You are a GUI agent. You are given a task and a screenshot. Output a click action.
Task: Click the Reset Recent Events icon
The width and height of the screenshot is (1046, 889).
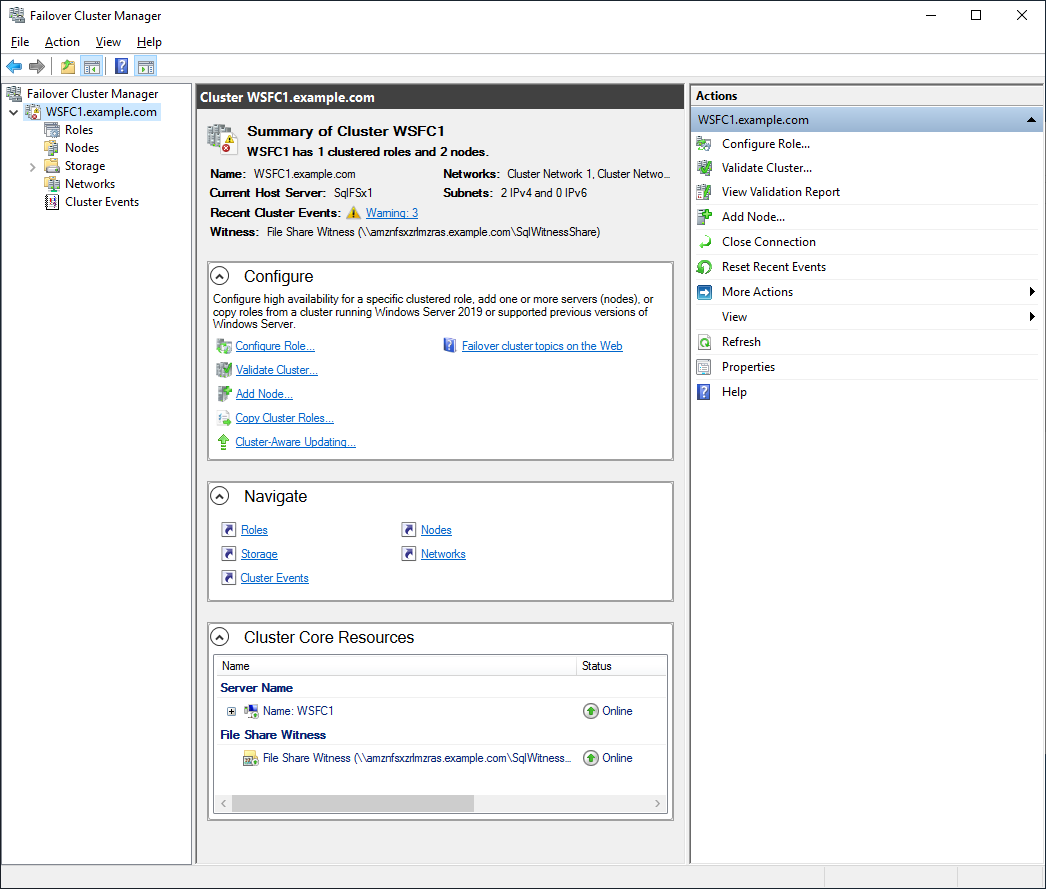click(x=704, y=267)
